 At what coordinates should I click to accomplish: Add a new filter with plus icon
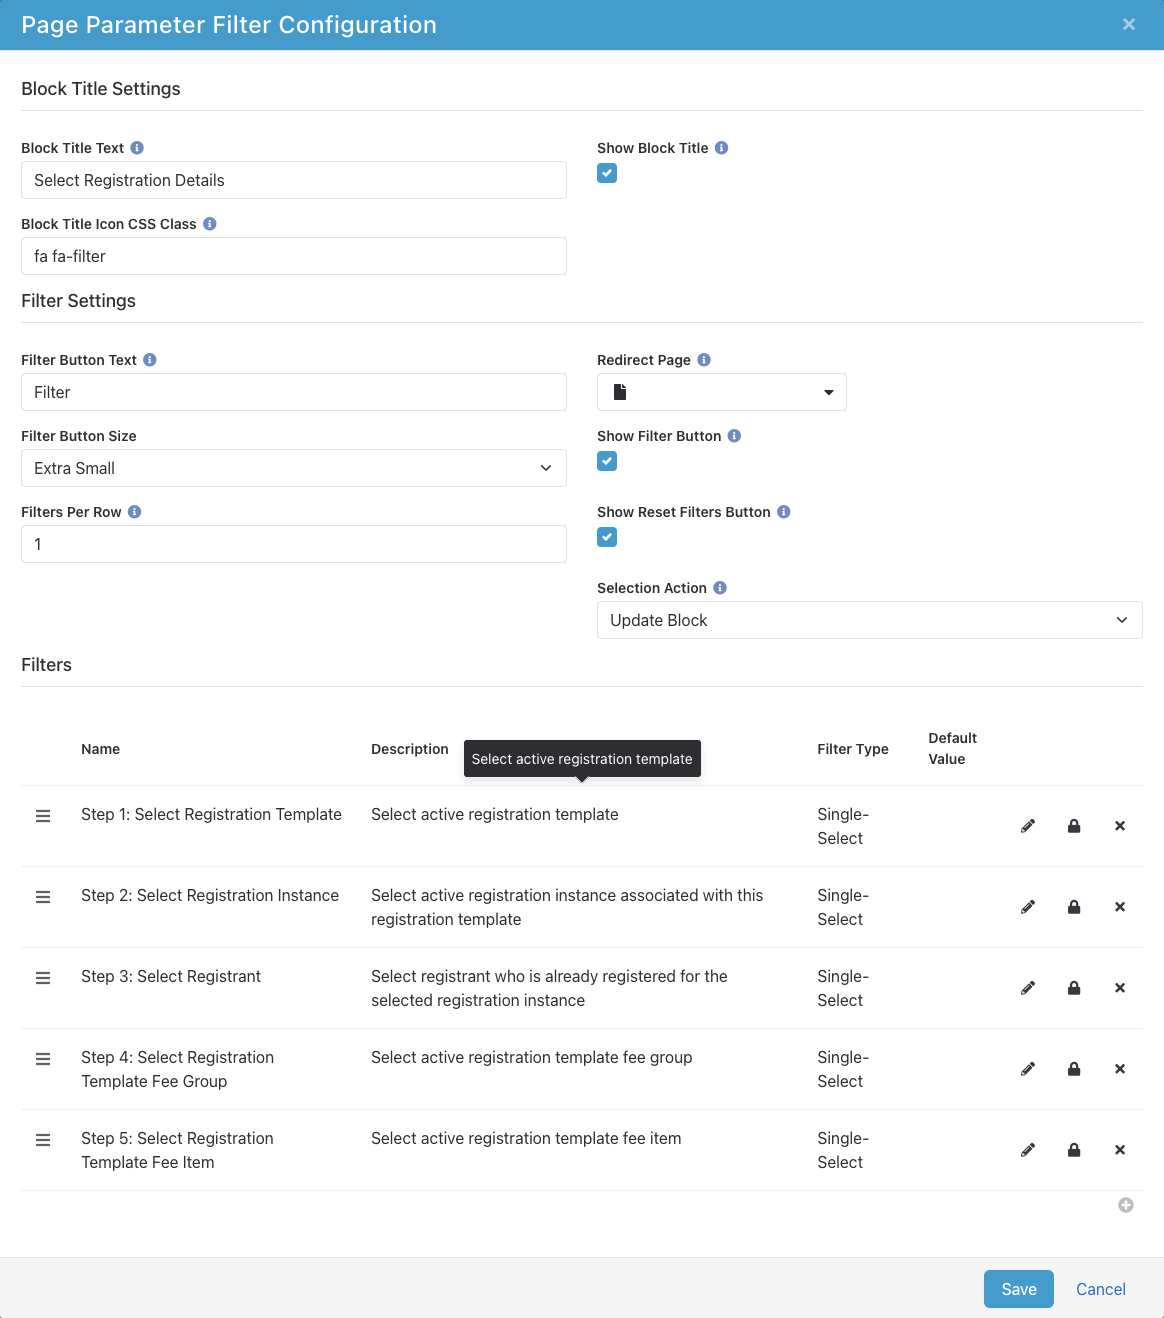(x=1125, y=1205)
